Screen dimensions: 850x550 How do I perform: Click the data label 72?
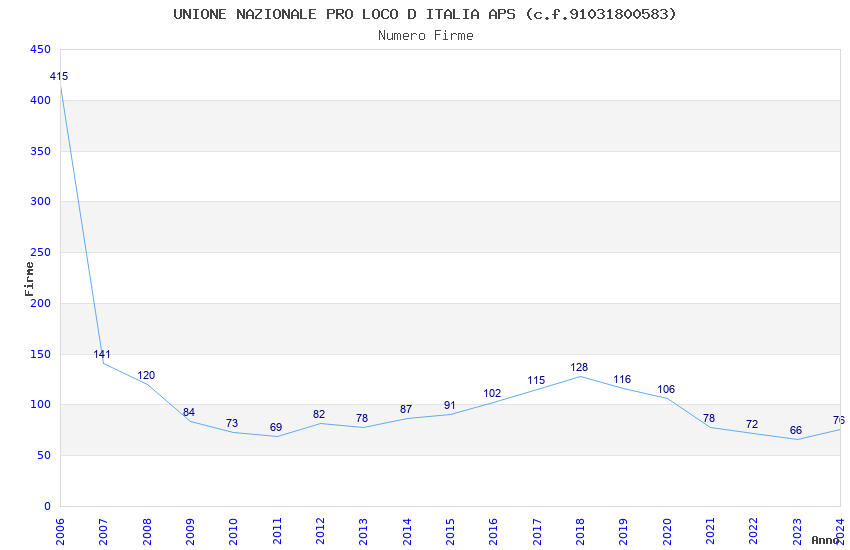click(752, 424)
